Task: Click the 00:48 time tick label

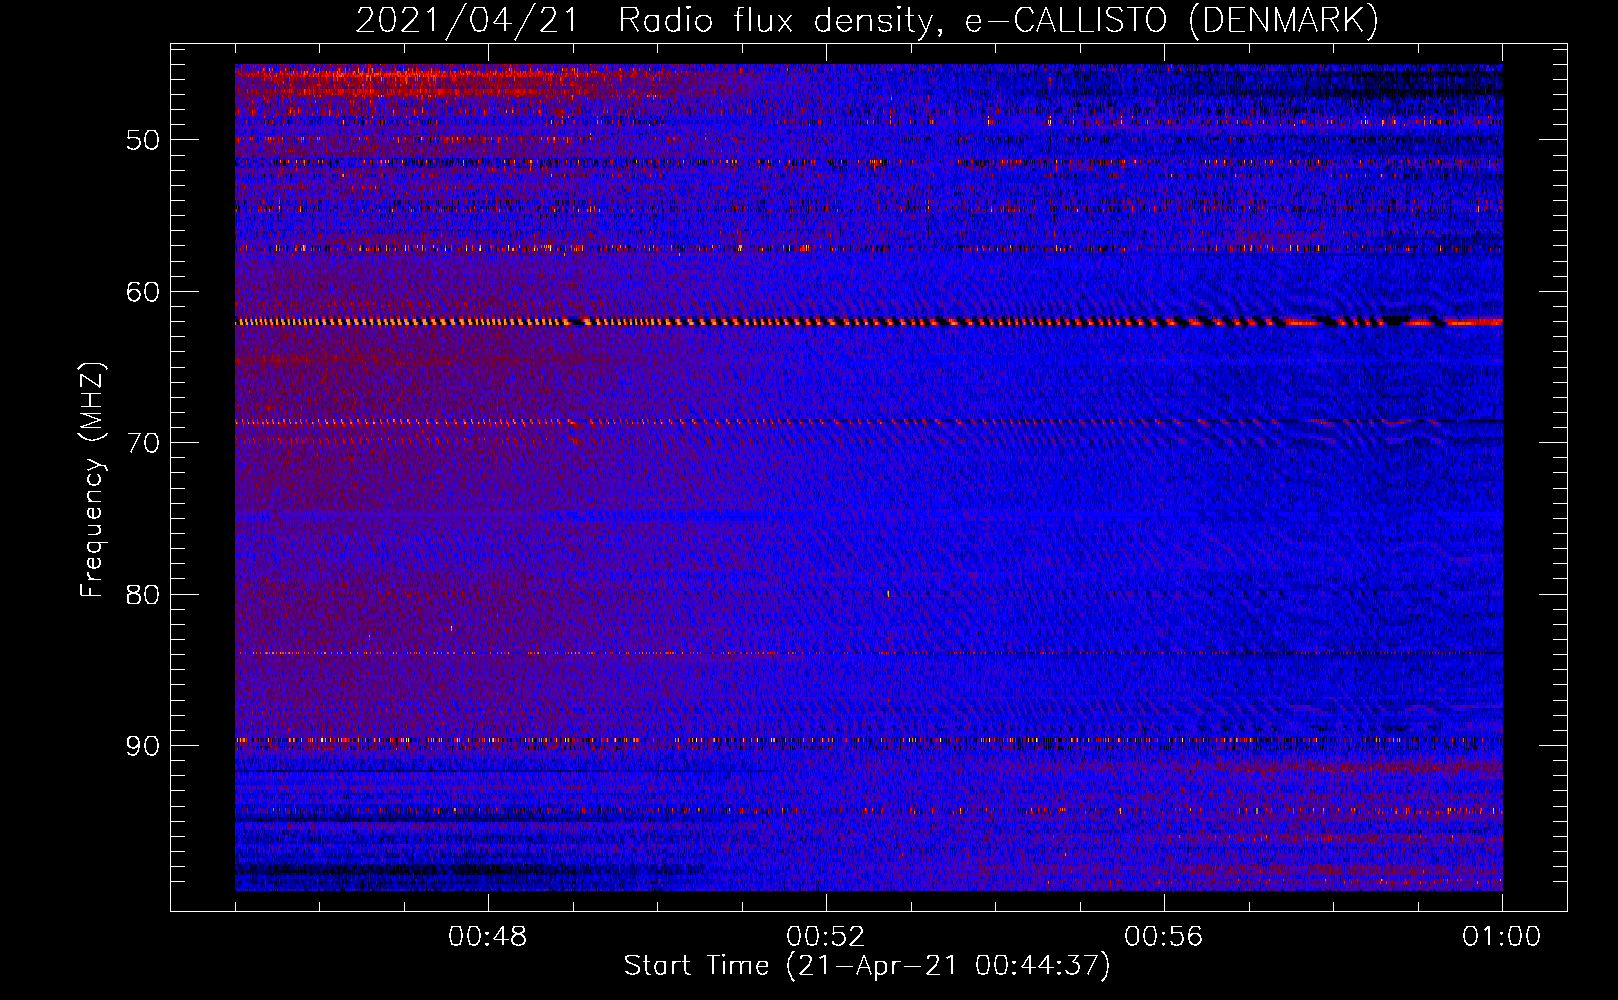Action: point(488,937)
